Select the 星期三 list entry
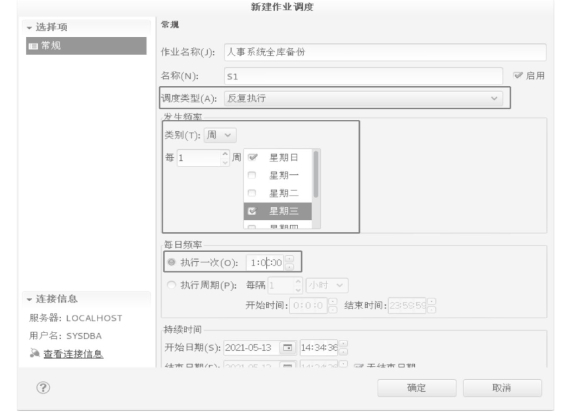Screen dimensions: 577x419 277,211
